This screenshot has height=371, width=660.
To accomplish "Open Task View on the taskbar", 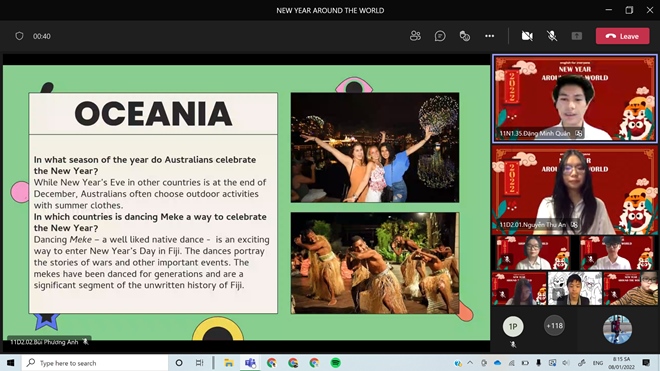I will pos(200,363).
